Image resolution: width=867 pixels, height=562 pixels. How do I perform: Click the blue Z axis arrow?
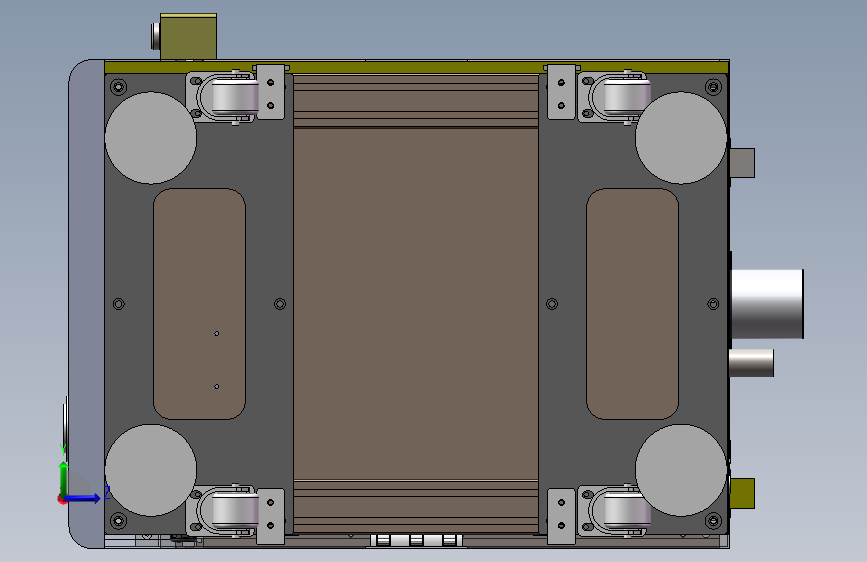[x=83, y=498]
